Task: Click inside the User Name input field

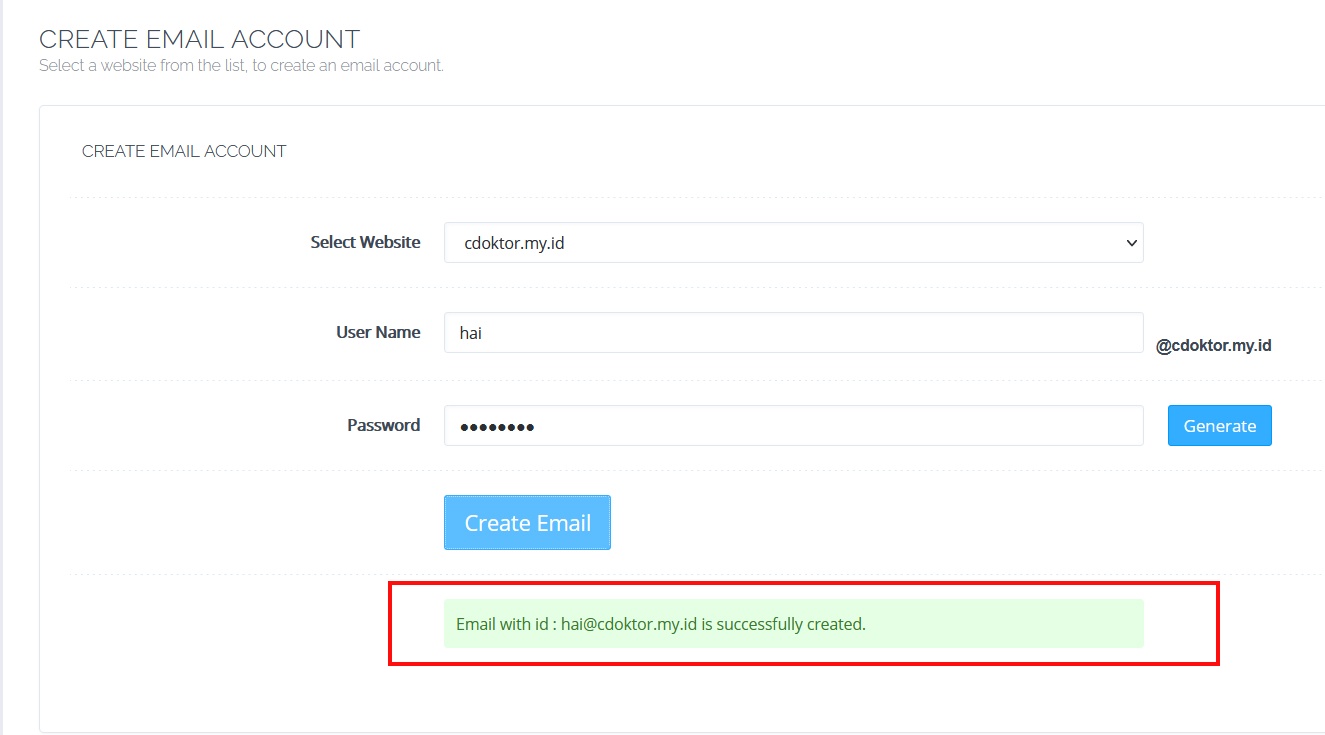Action: 793,332
